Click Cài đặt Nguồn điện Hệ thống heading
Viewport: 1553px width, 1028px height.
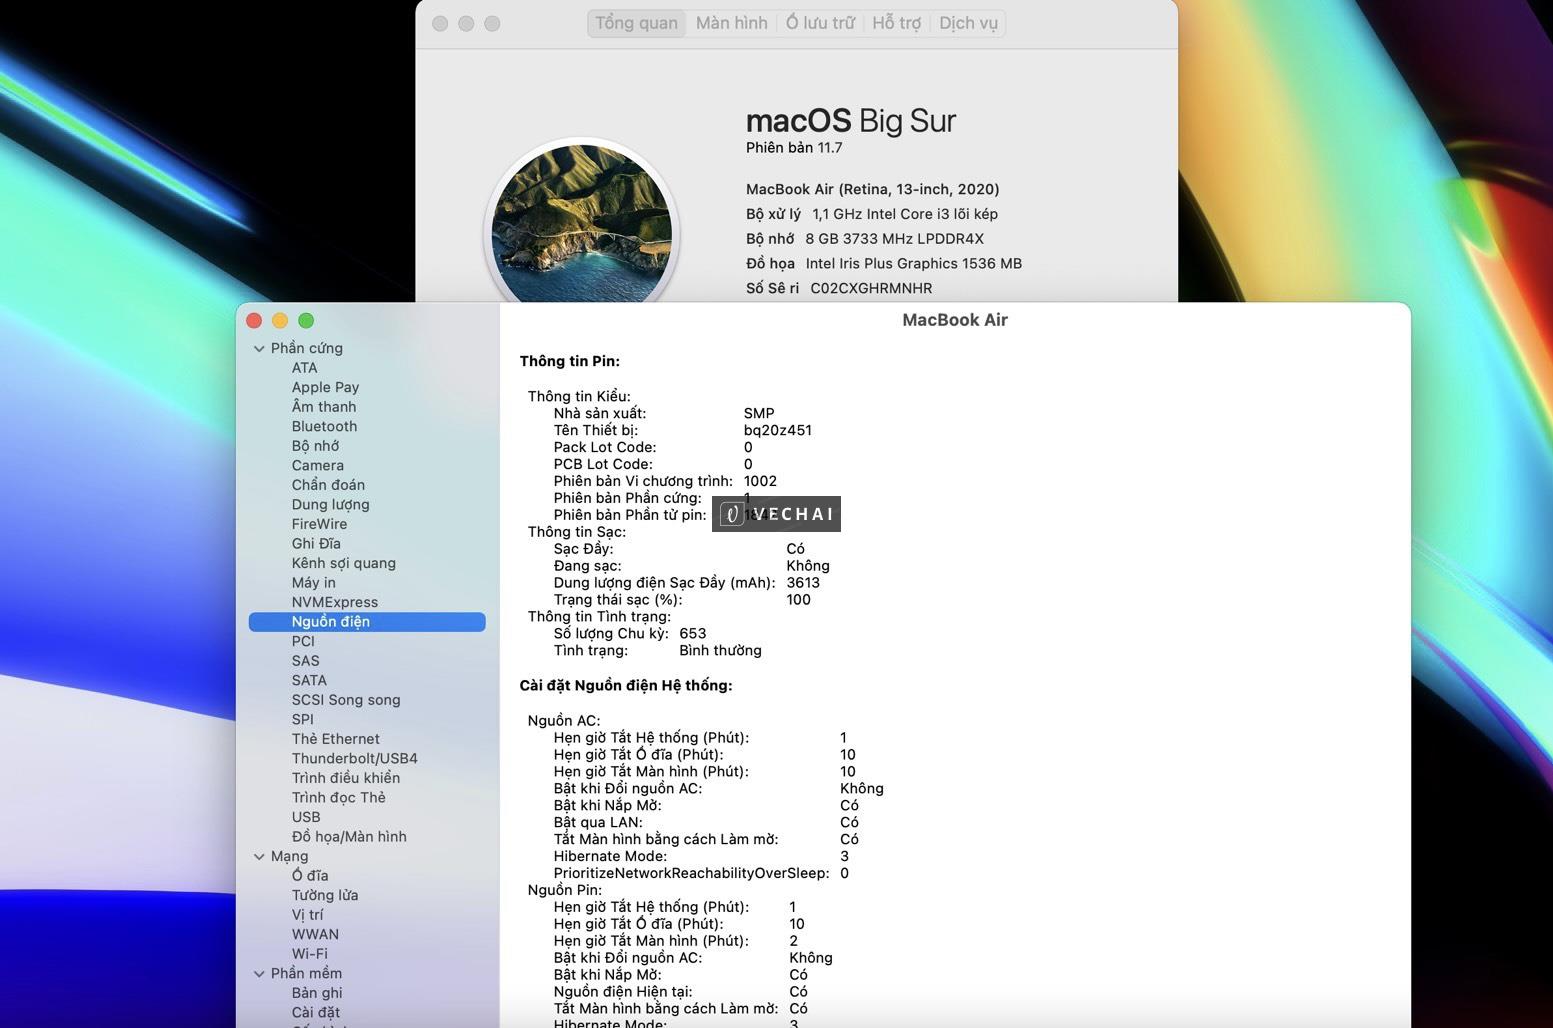pyautogui.click(x=626, y=686)
